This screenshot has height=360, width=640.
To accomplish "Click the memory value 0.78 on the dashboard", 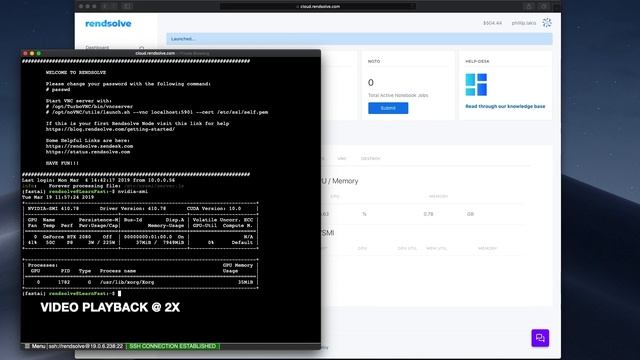I will point(428,214).
